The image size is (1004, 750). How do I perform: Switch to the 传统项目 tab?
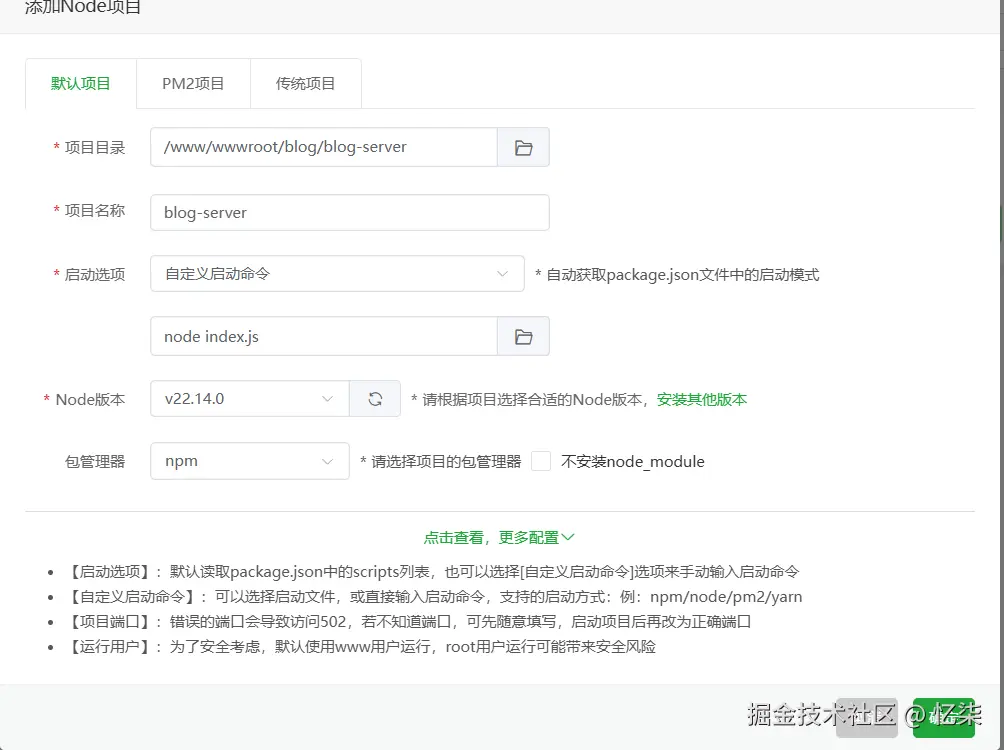(x=305, y=83)
